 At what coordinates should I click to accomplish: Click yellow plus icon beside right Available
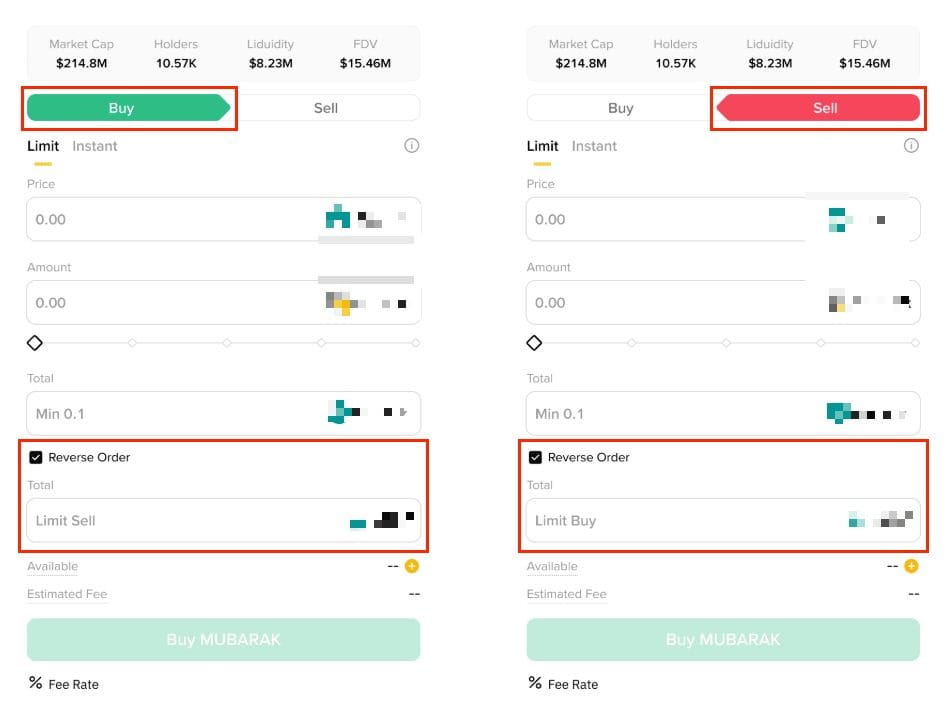pyautogui.click(x=911, y=566)
